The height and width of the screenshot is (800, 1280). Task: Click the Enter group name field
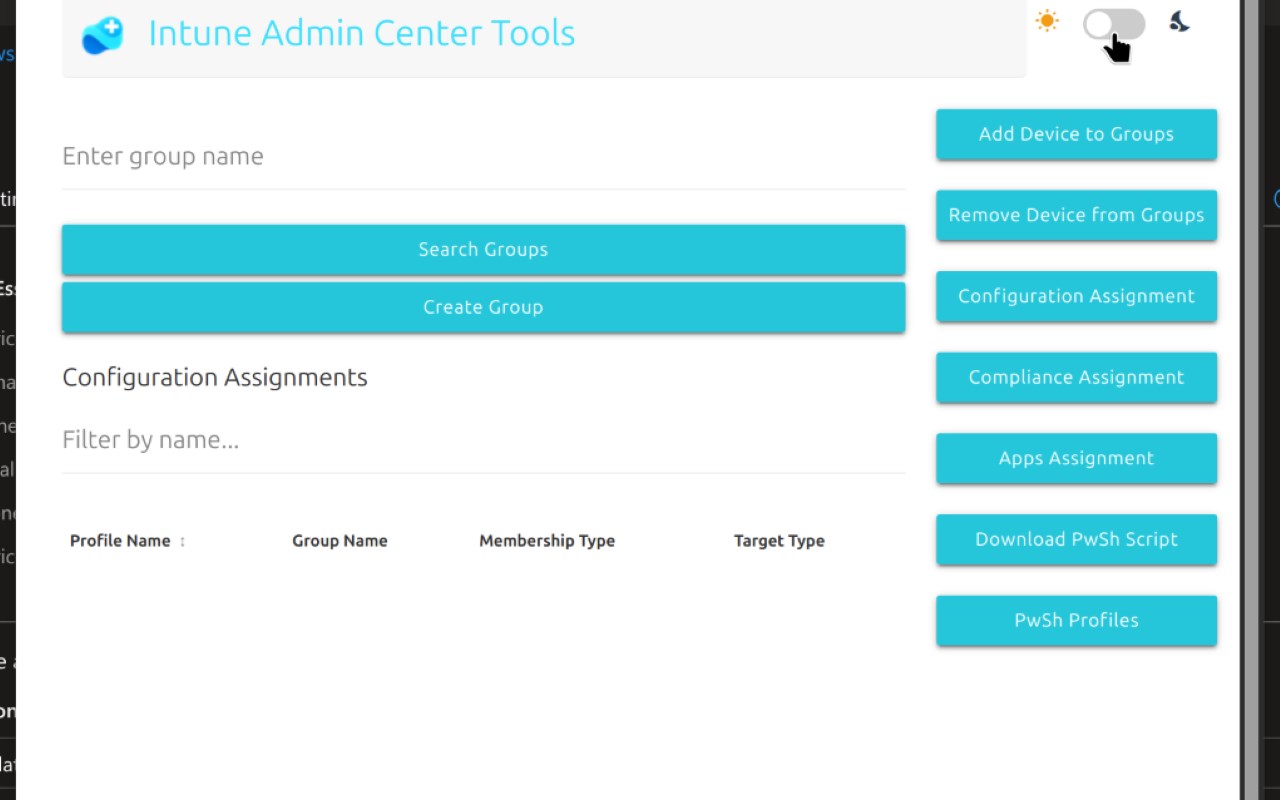(483, 157)
